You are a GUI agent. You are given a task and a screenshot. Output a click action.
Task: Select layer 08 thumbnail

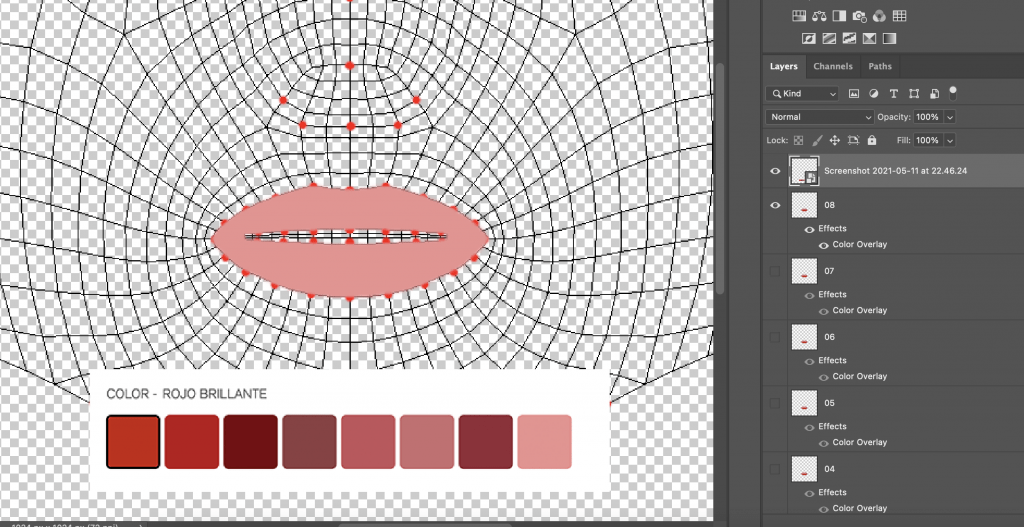click(x=804, y=205)
